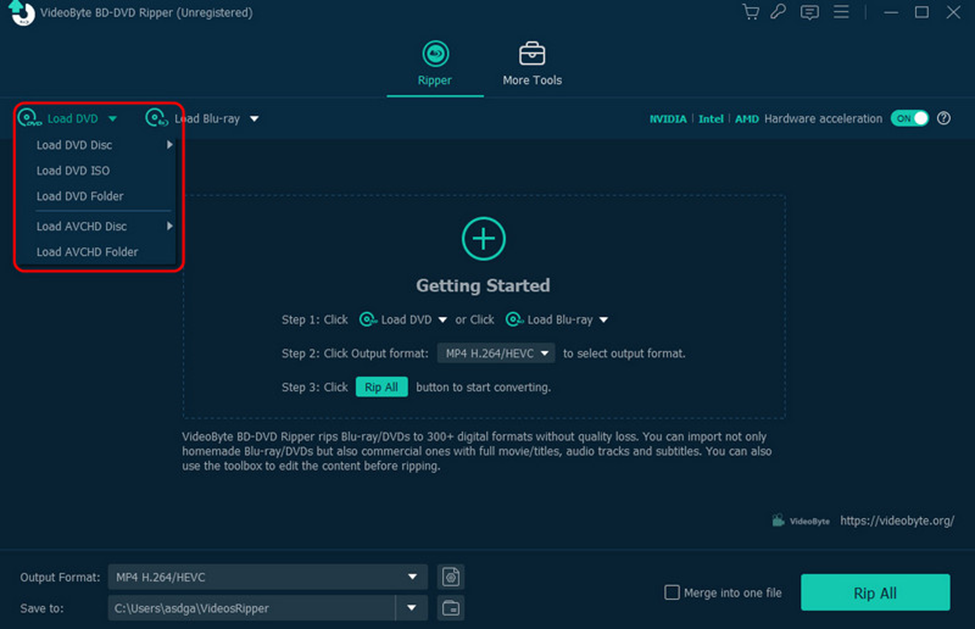Viewport: 975px width, 629px height.
Task: Click the VideoByte app logo in title bar
Action: [x=22, y=13]
